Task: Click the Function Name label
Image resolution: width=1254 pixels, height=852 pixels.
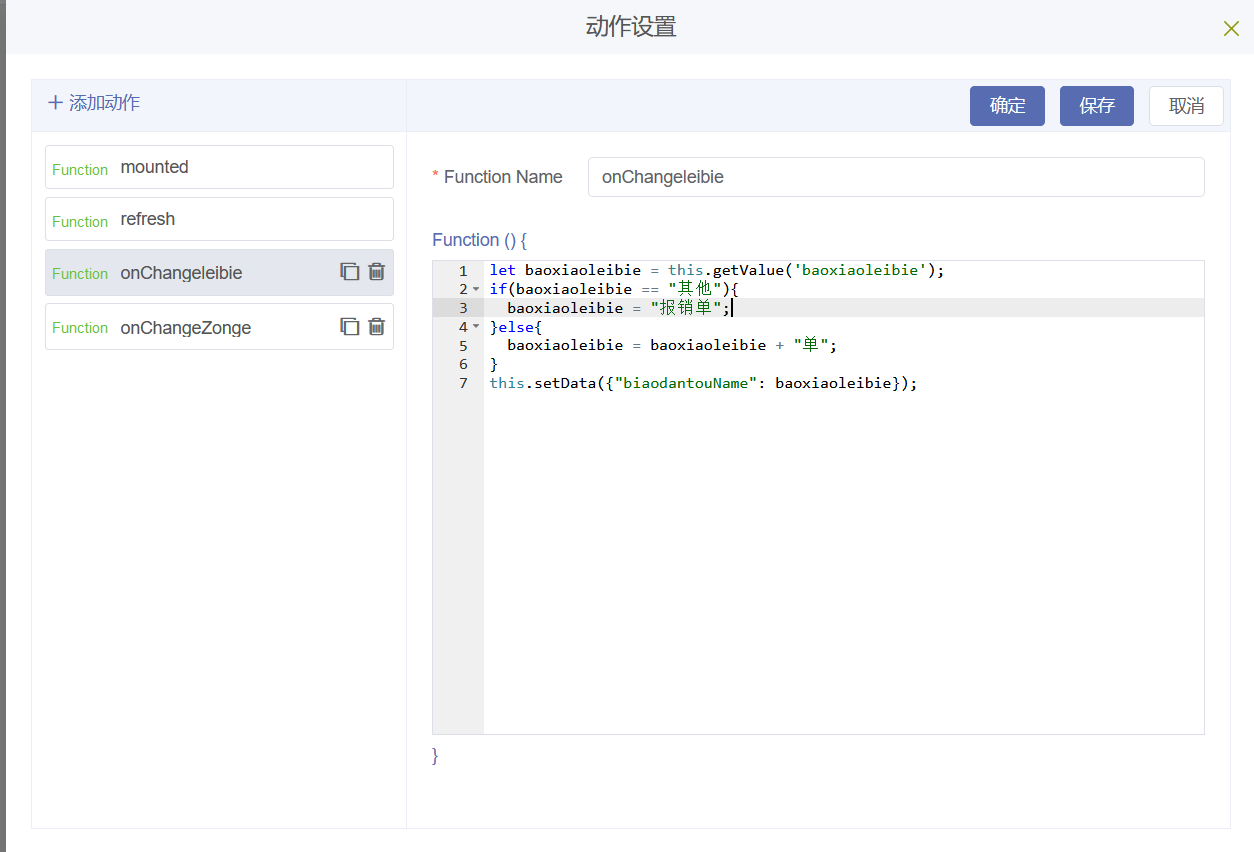Action: pos(503,177)
